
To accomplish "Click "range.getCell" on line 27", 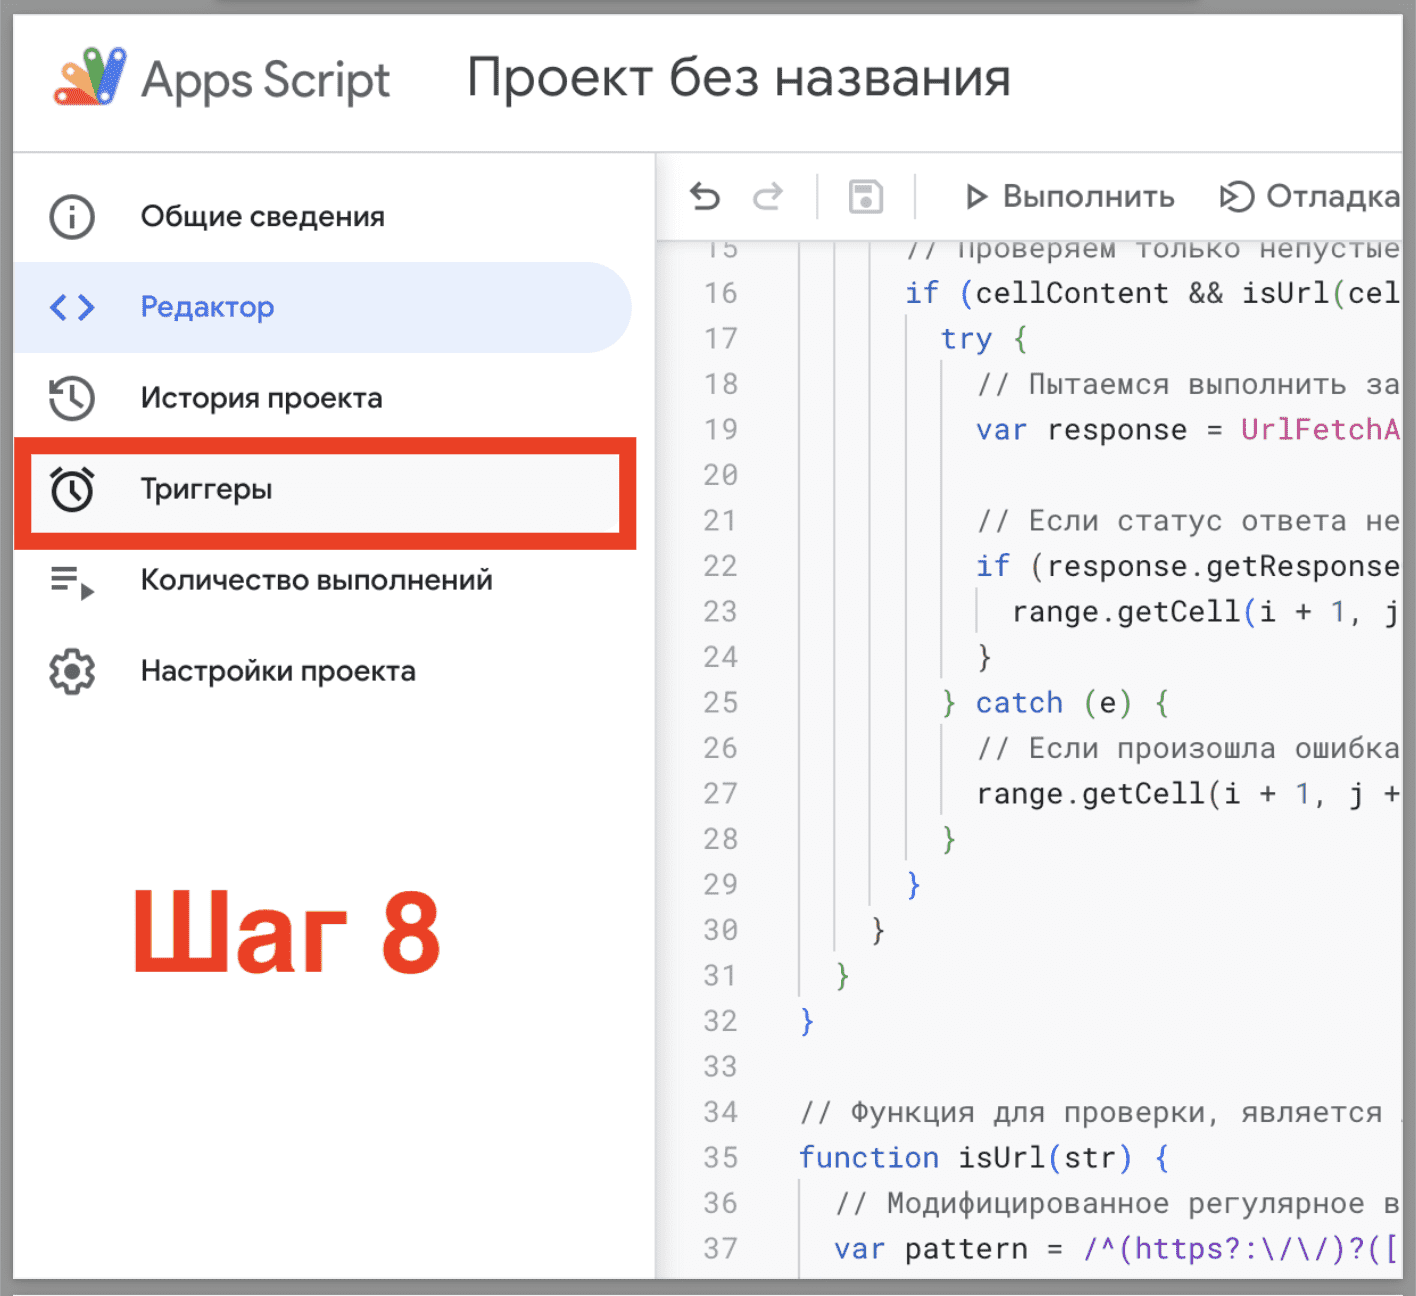I will tap(1091, 794).
